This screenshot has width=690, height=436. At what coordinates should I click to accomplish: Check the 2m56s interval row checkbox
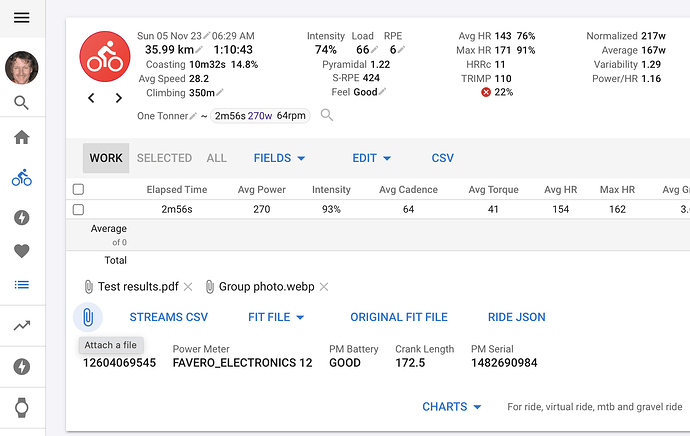78,209
